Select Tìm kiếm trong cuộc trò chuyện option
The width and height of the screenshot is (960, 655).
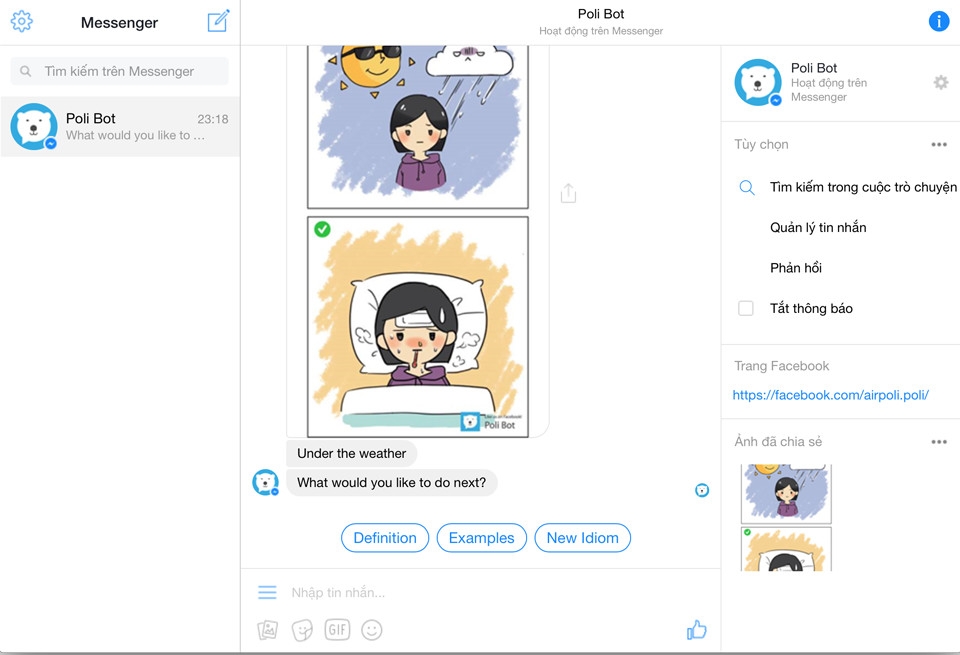863,187
